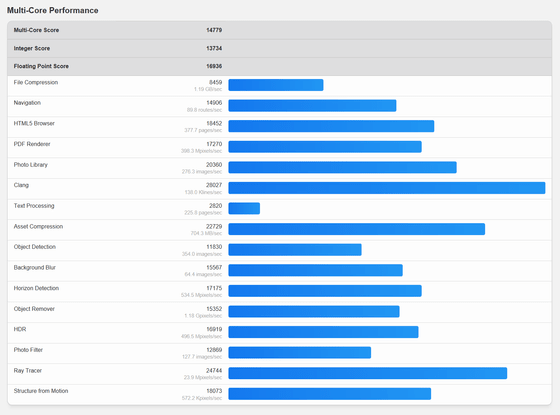The height and width of the screenshot is (415, 560).
Task: Click the HDR score bar
Action: 323,332
